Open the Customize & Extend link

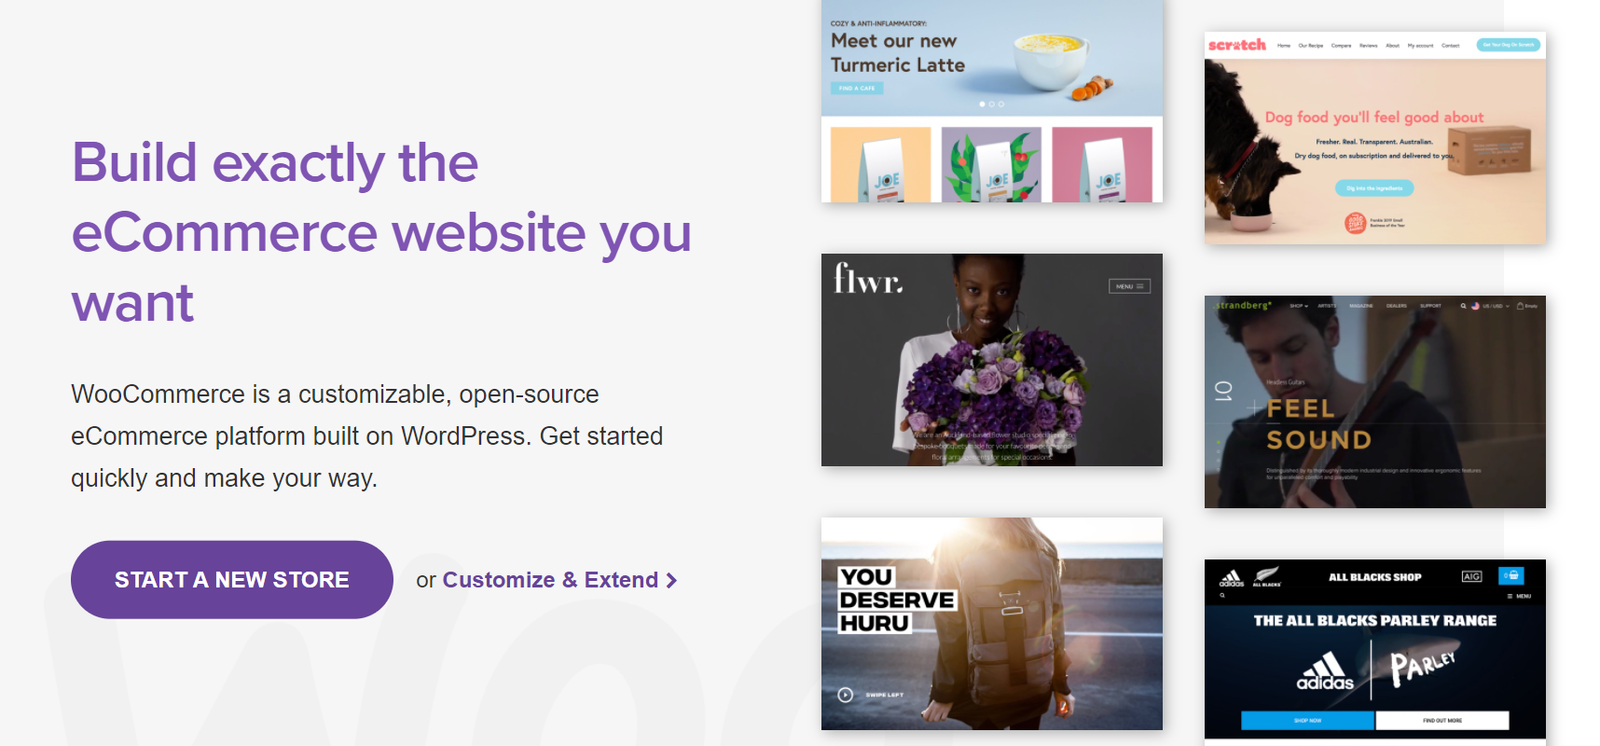pyautogui.click(x=550, y=580)
